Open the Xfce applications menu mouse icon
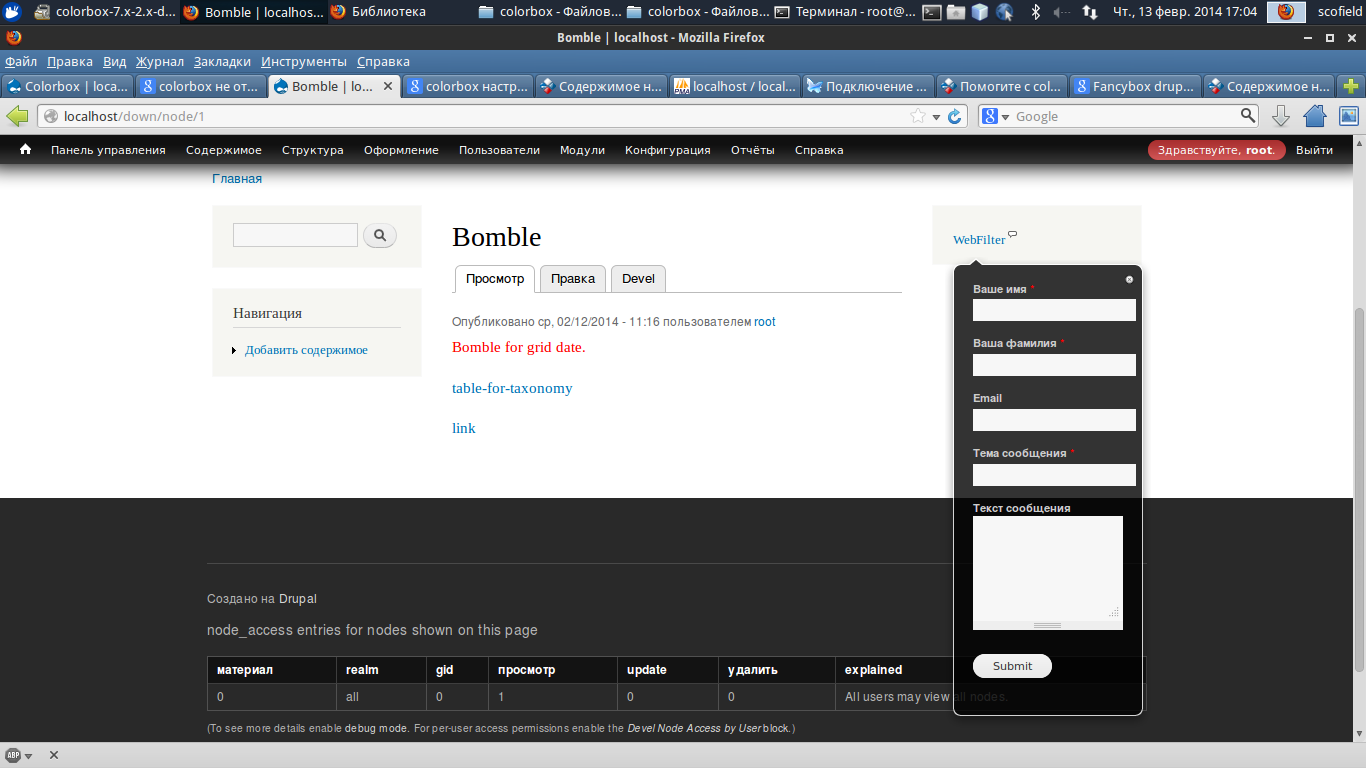The height and width of the screenshot is (768, 1366). tap(13, 11)
